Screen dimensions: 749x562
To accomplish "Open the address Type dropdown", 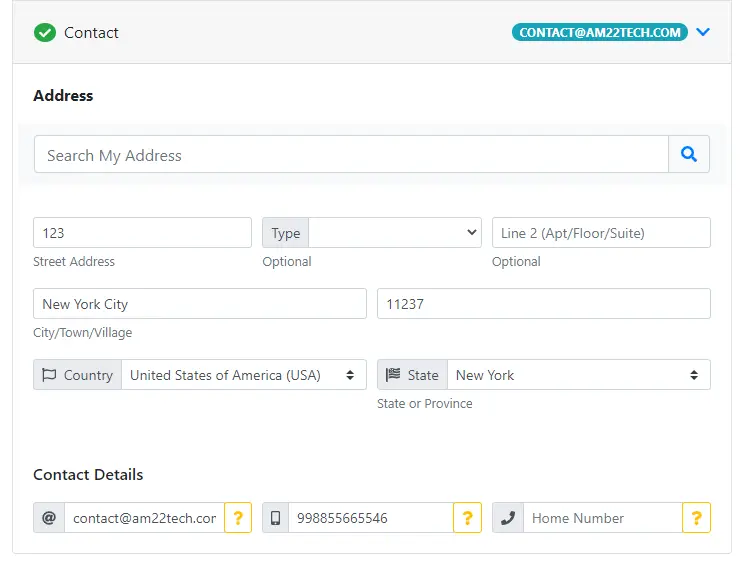I will pyautogui.click(x=395, y=233).
